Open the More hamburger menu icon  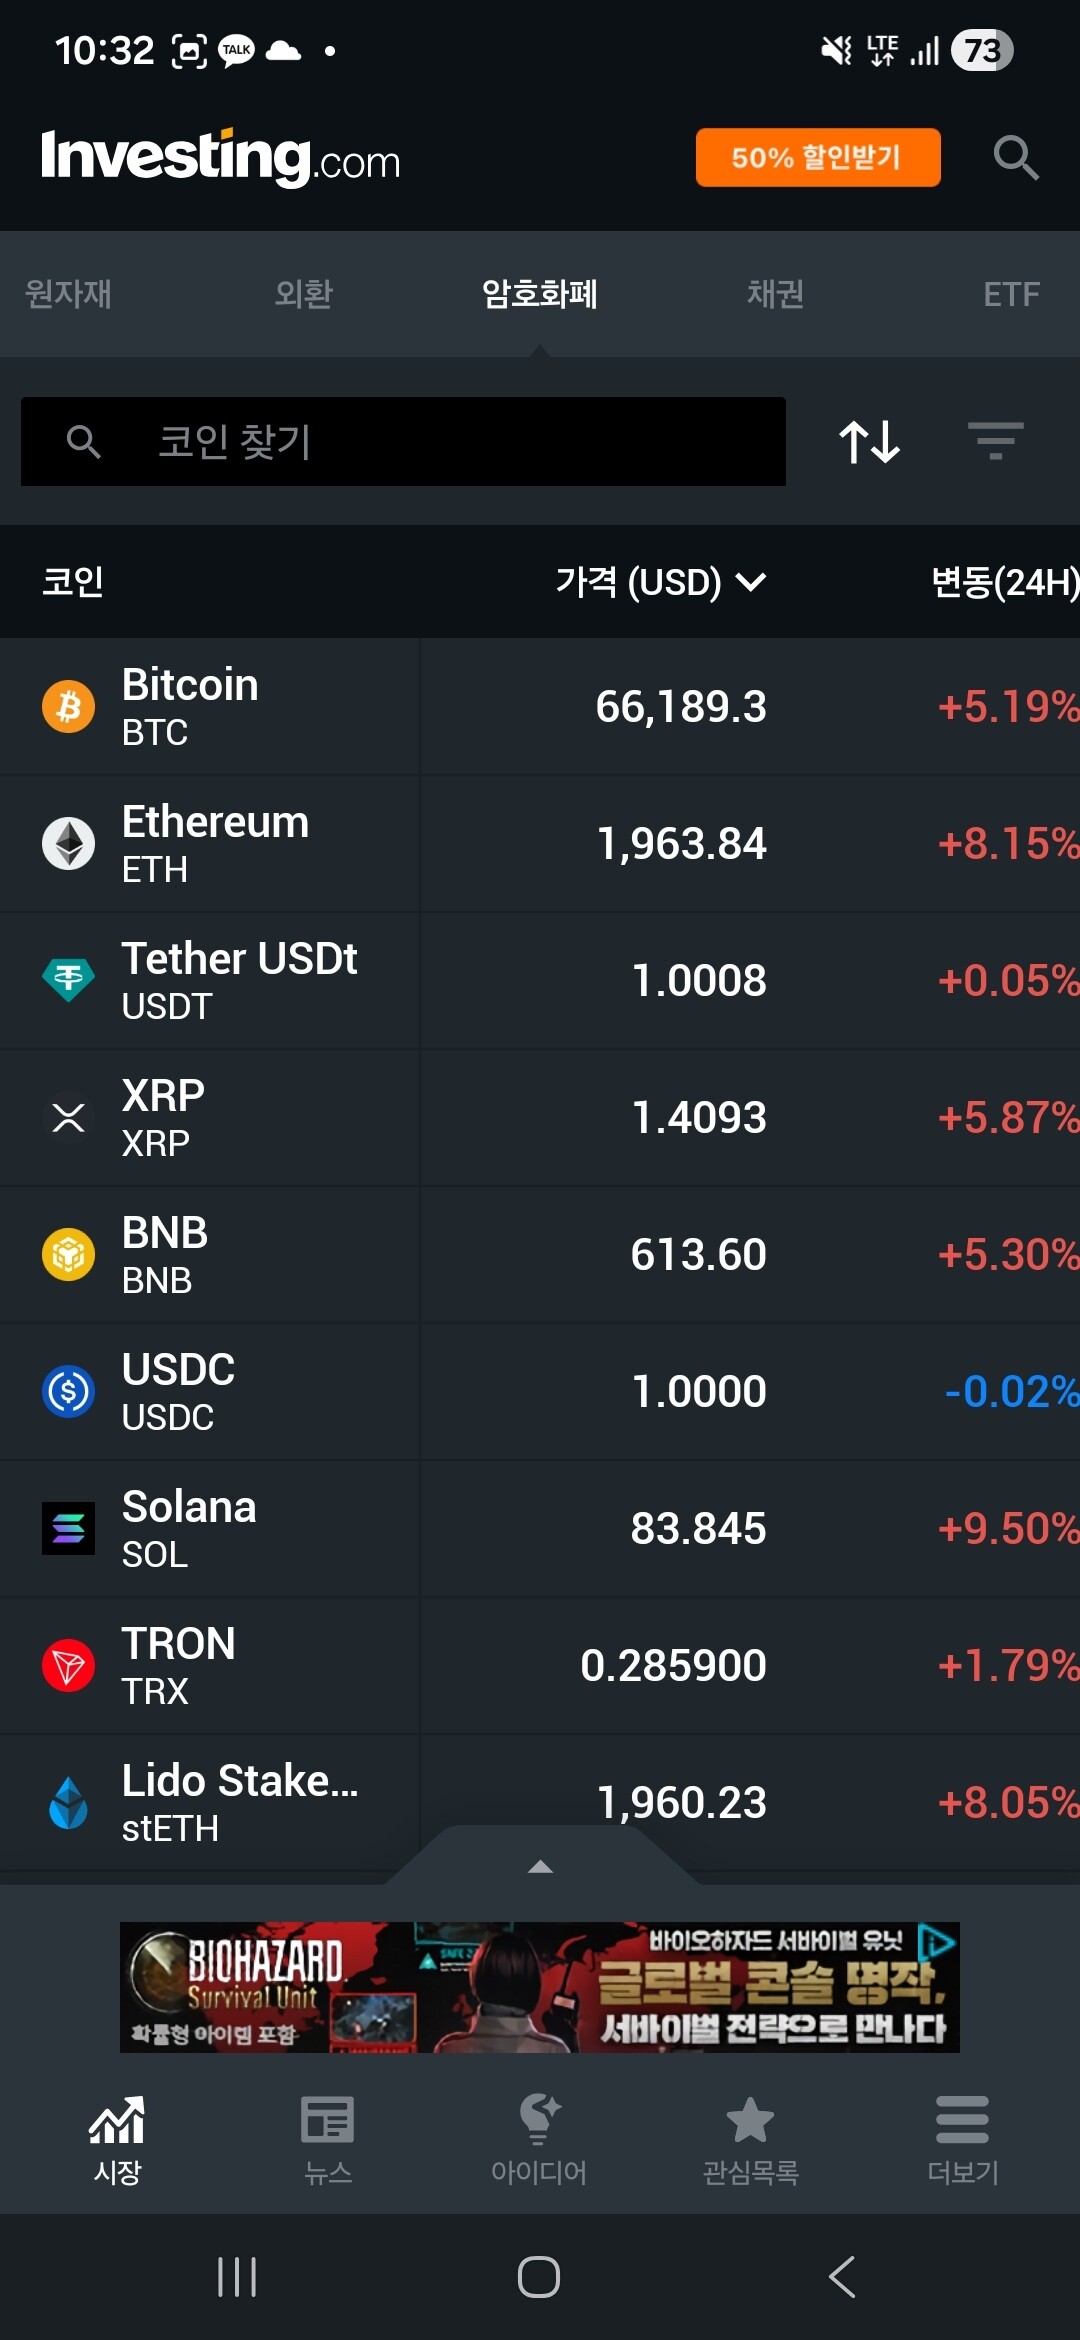[962, 2120]
